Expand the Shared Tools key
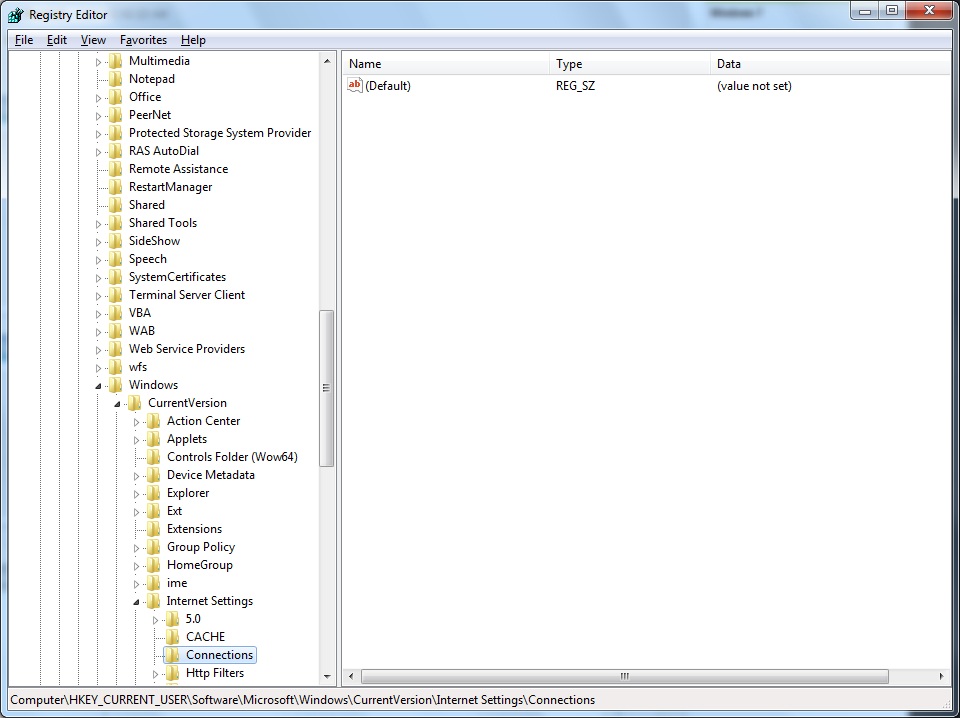This screenshot has width=960, height=718. tap(98, 224)
